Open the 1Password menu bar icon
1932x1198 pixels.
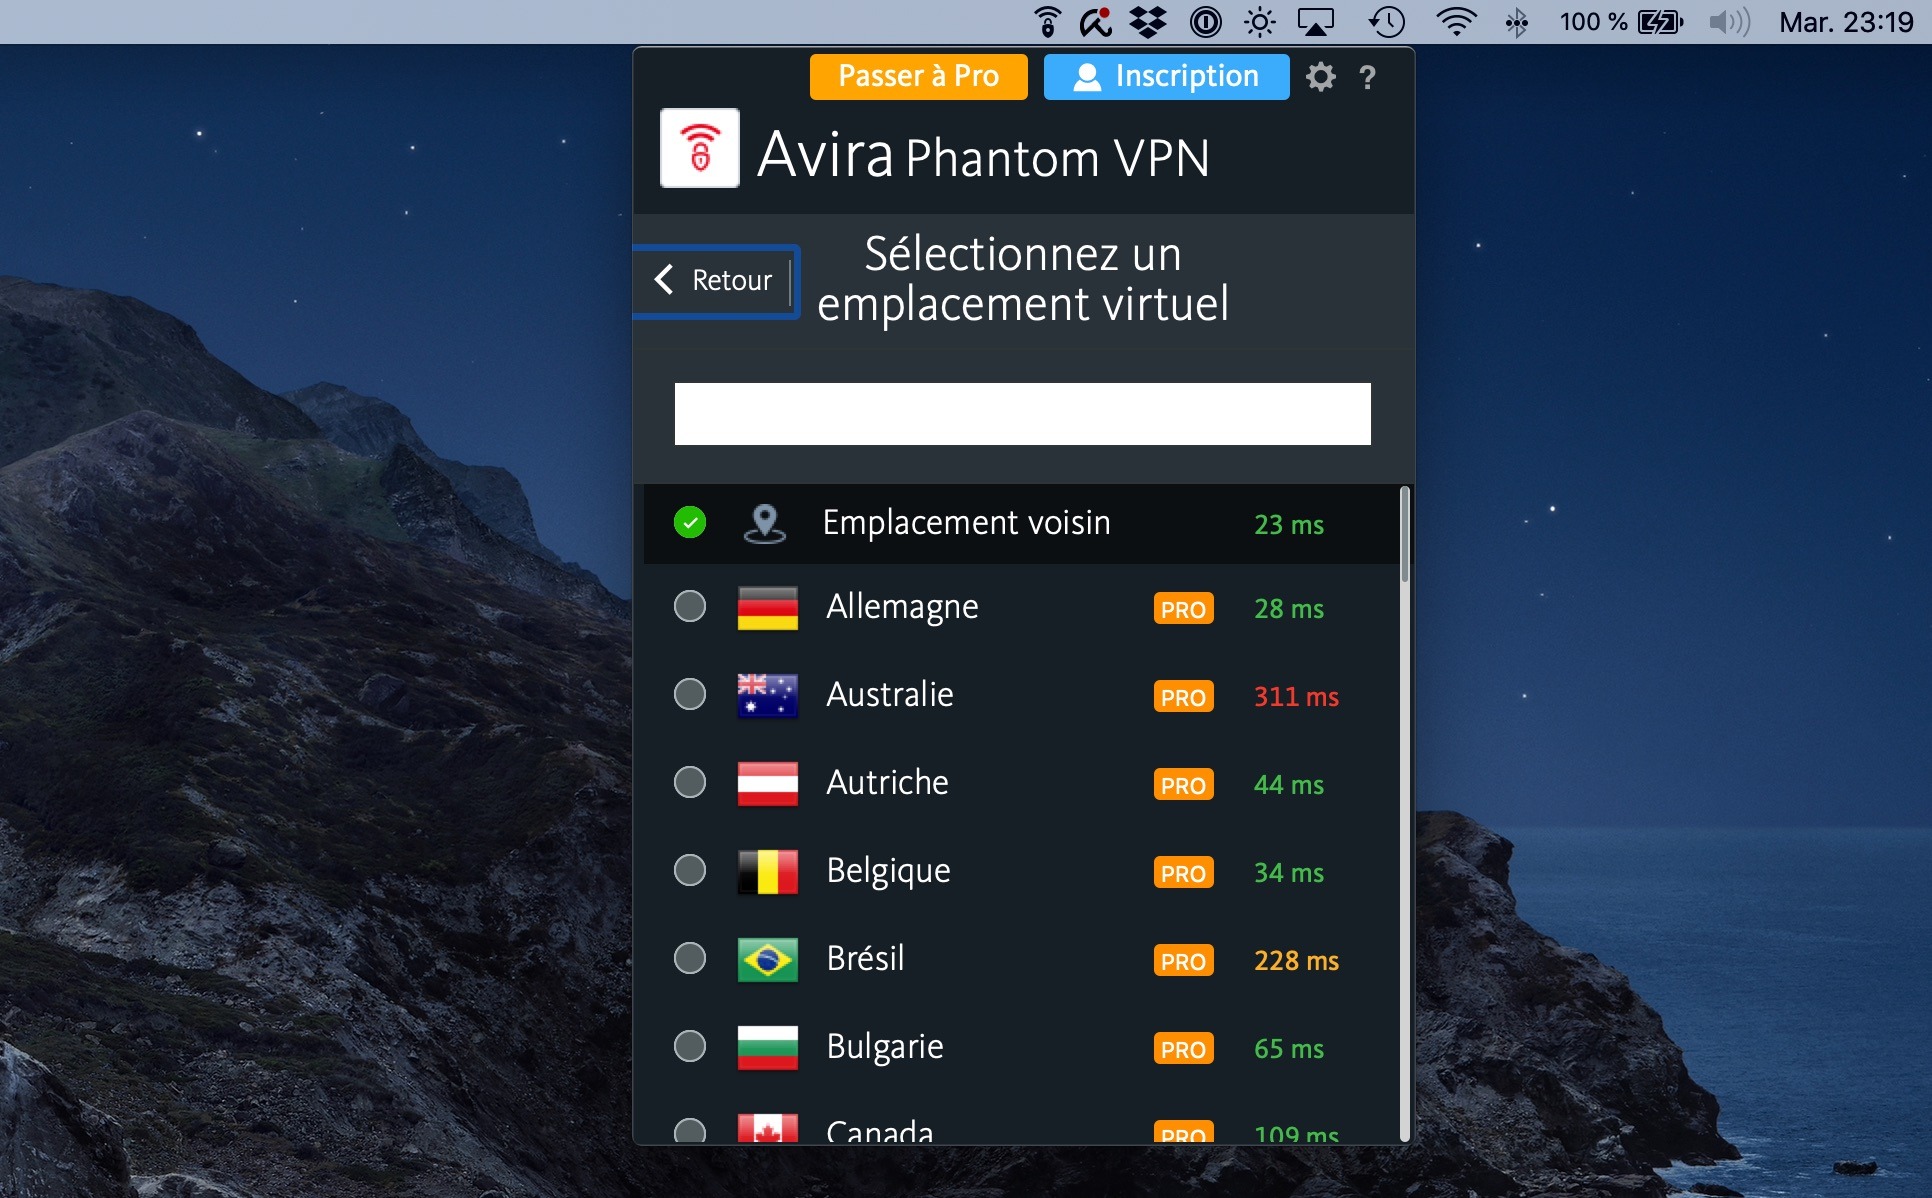(1205, 21)
